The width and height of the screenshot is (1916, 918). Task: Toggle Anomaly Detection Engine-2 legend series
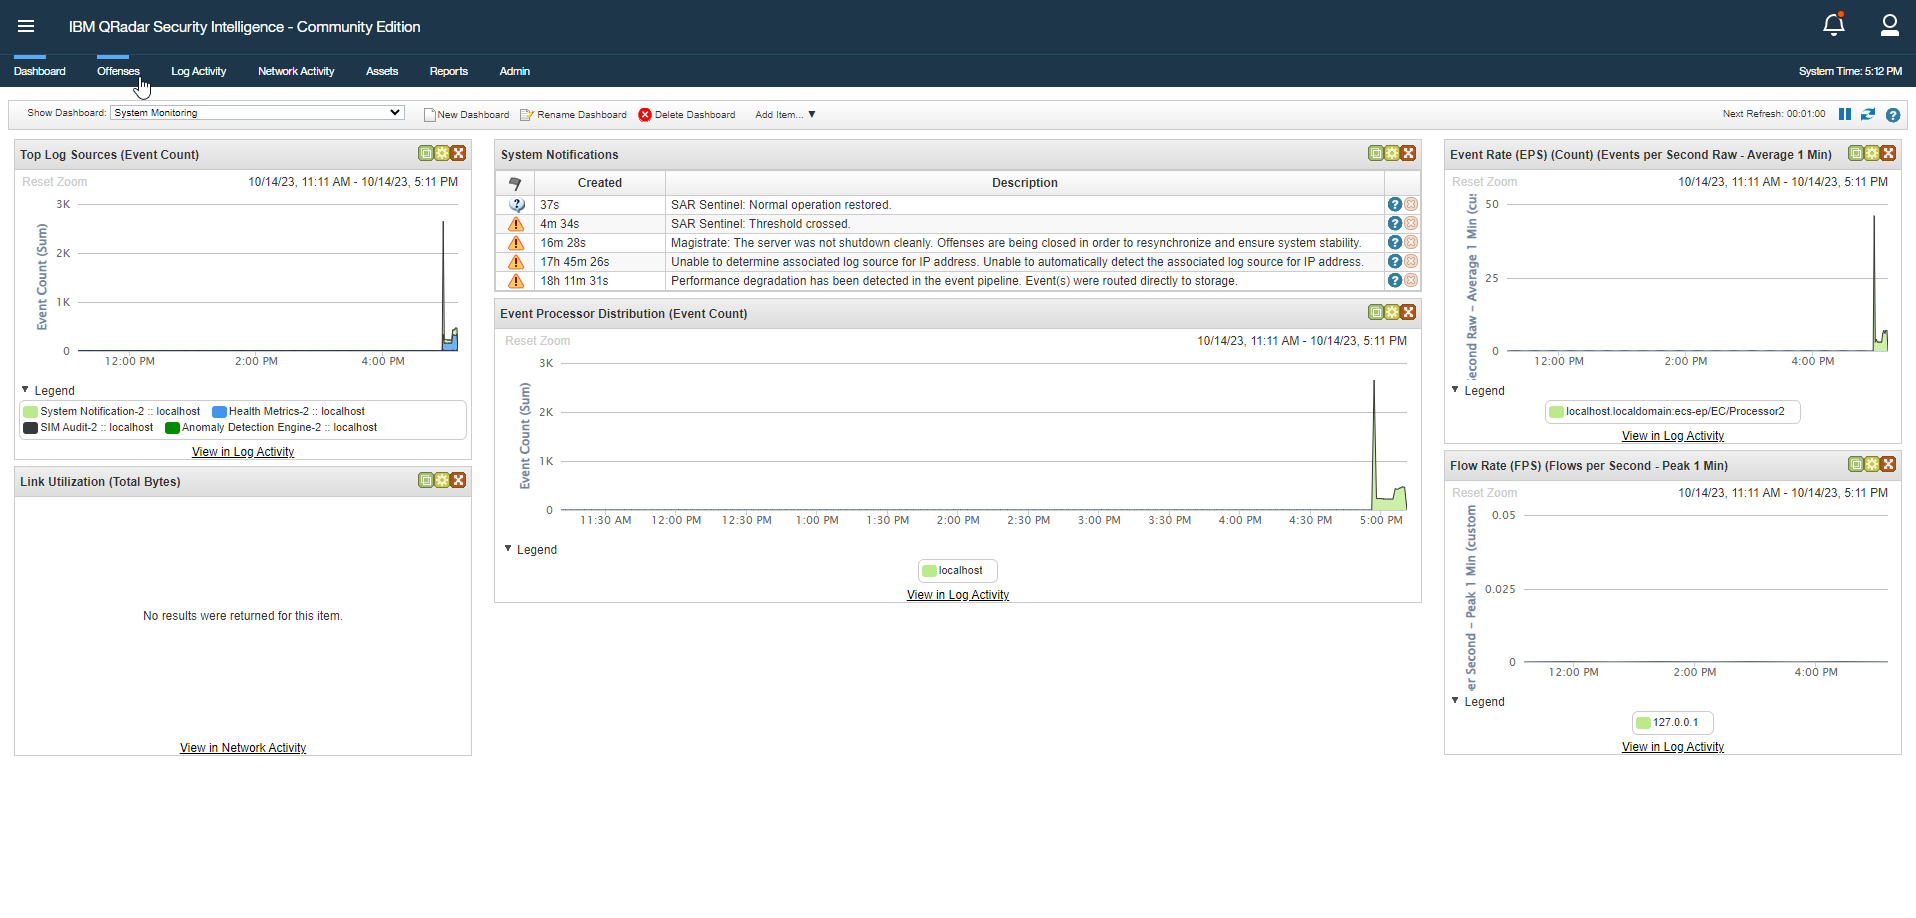coord(271,427)
